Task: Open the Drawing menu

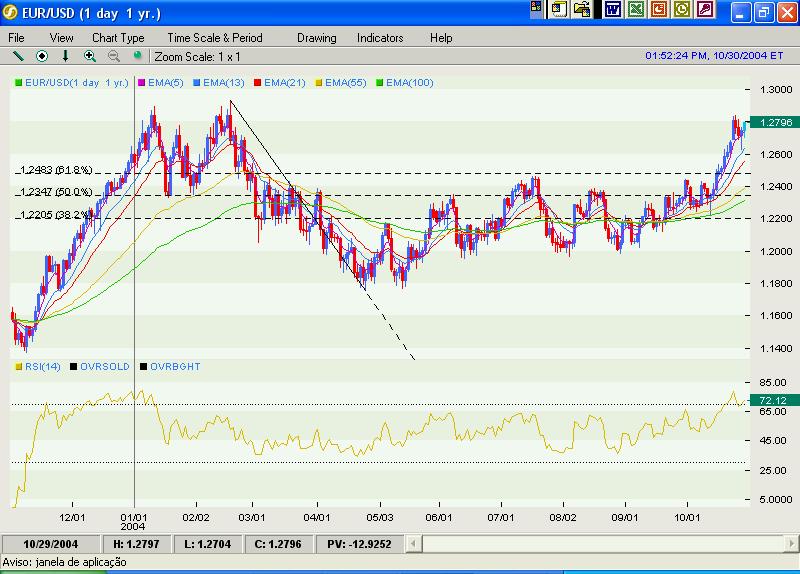Action: pos(316,37)
